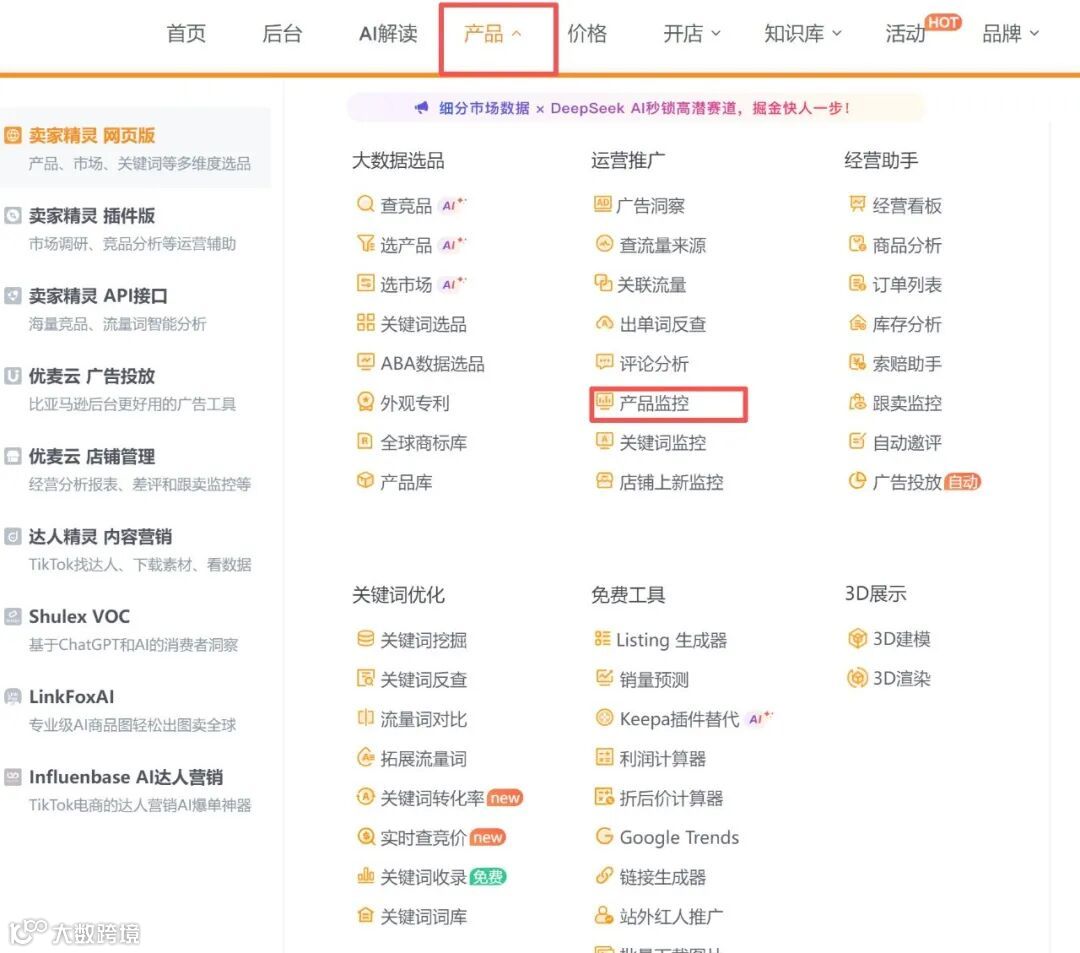
Task: Click the 跟卖监控 icon
Action: 857,401
